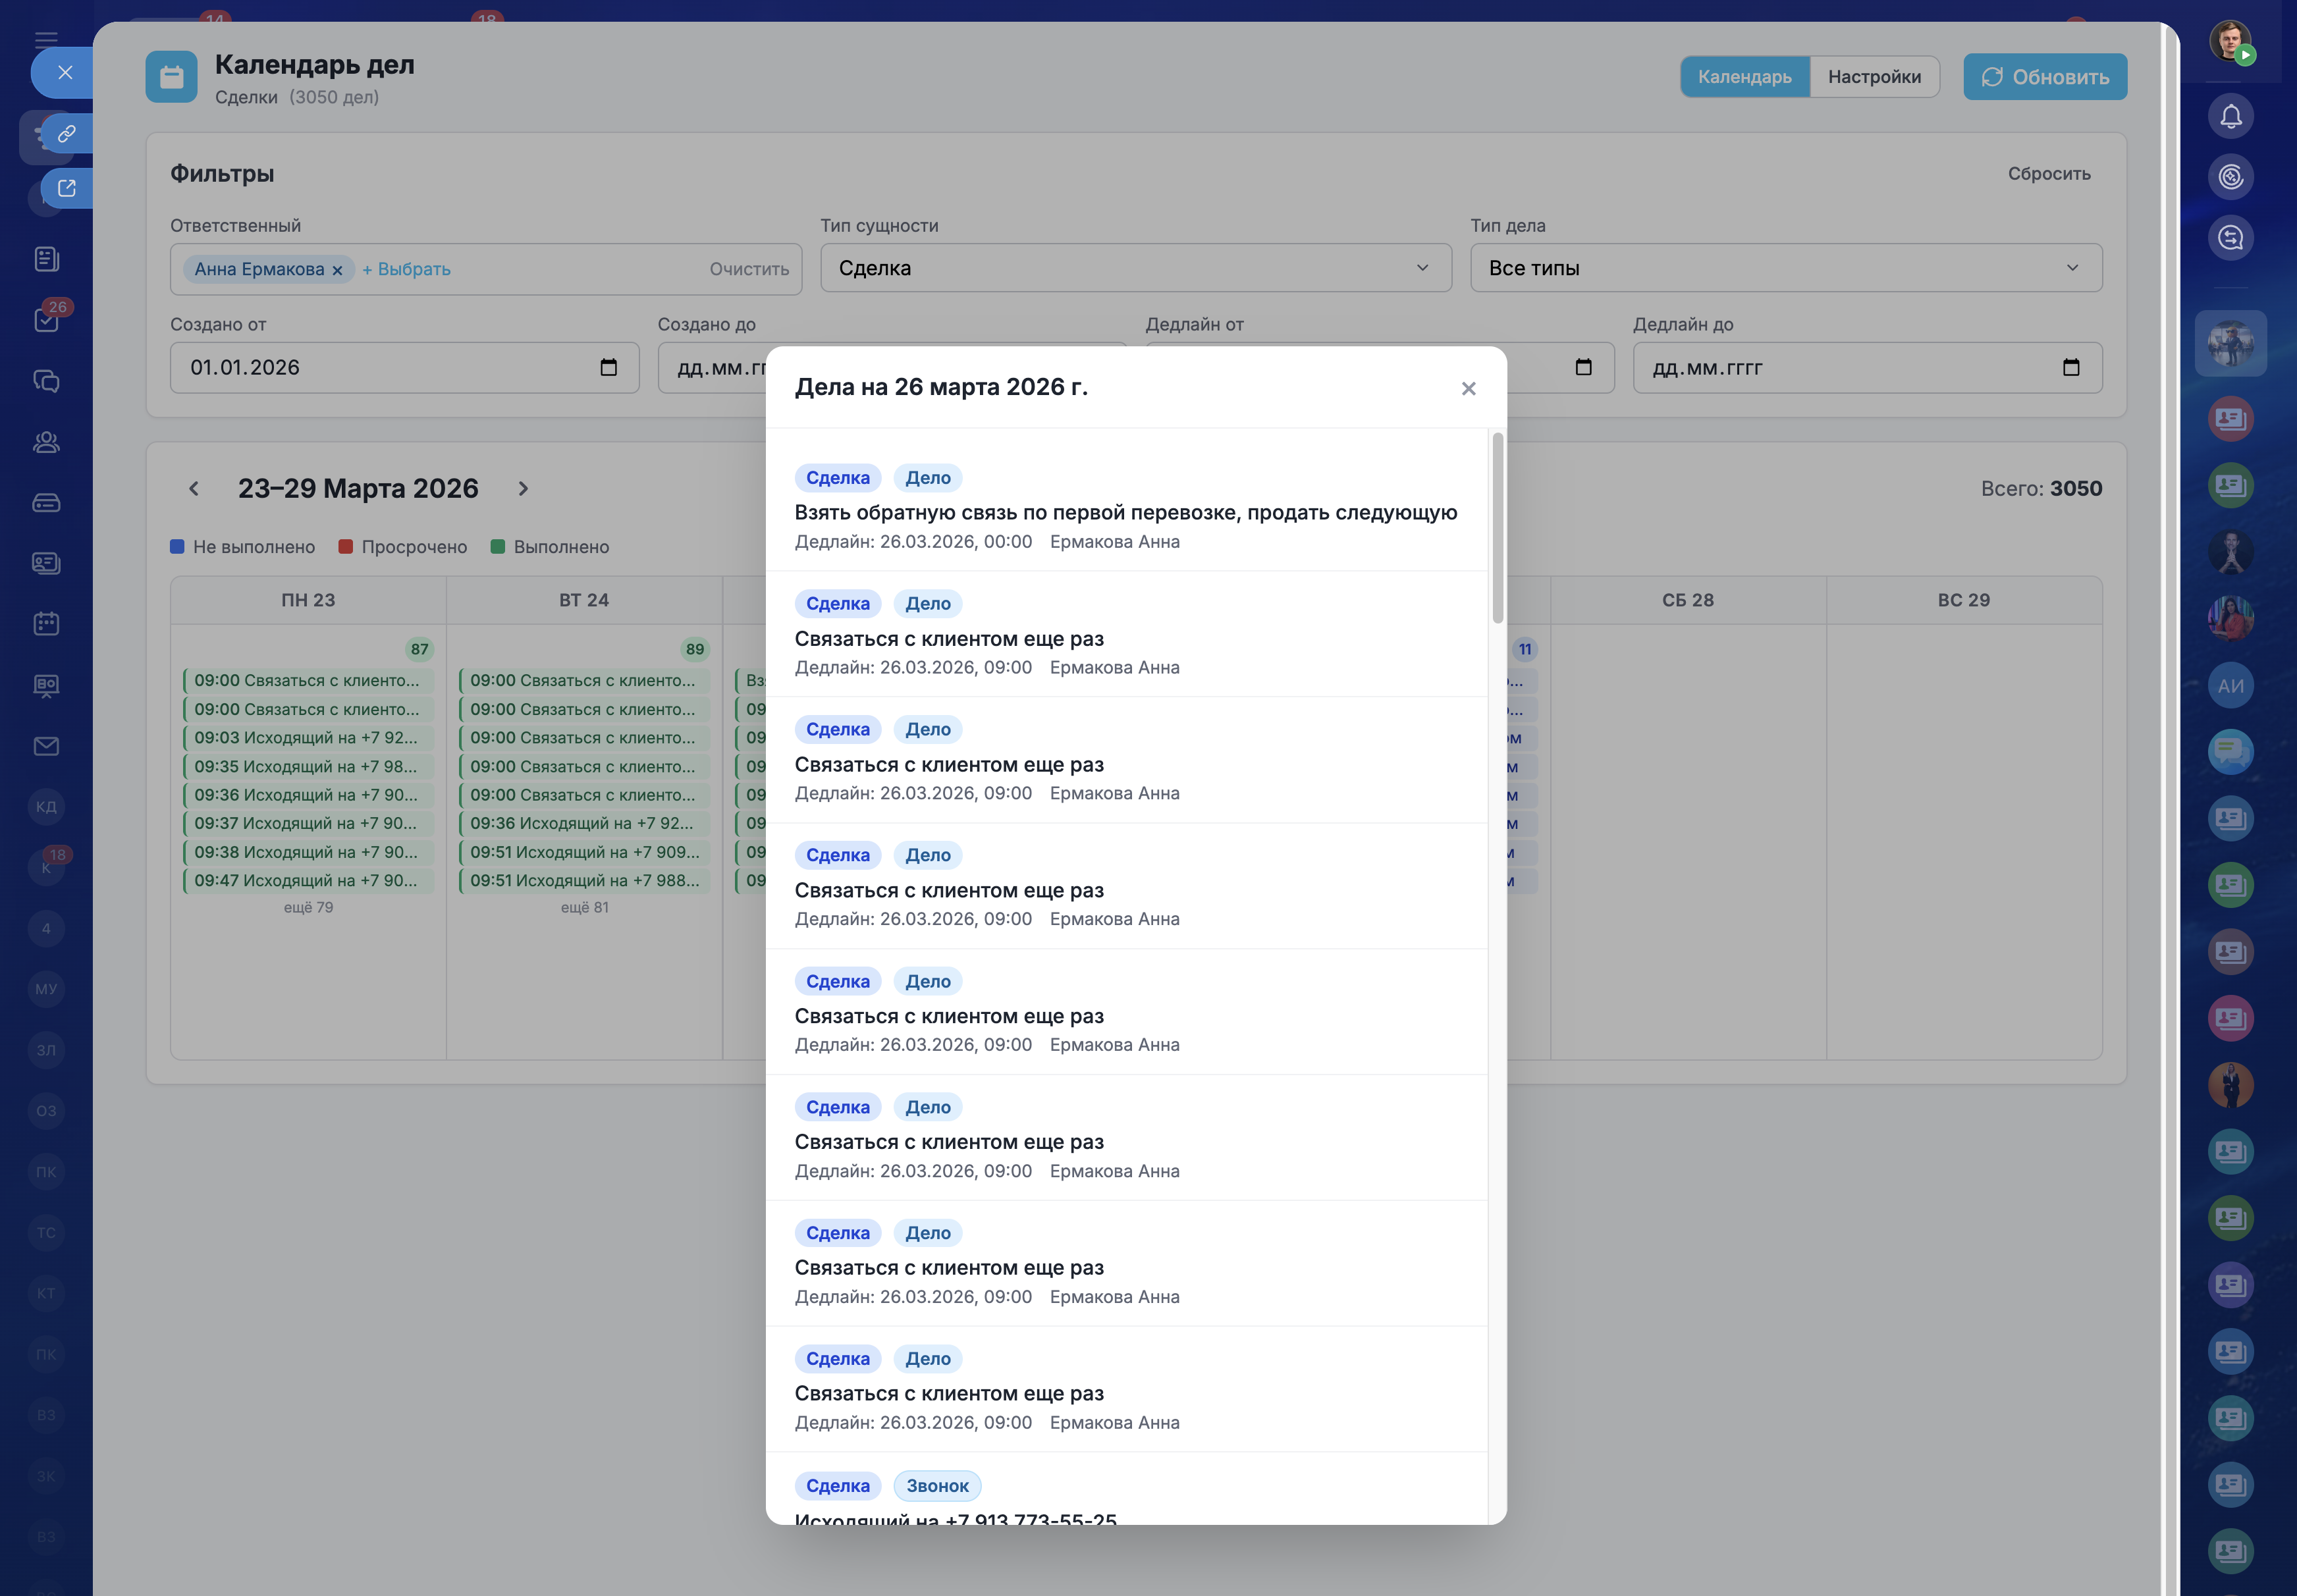The height and width of the screenshot is (1596, 2297).
Task: Click the notifications bell icon
Action: [x=2230, y=117]
